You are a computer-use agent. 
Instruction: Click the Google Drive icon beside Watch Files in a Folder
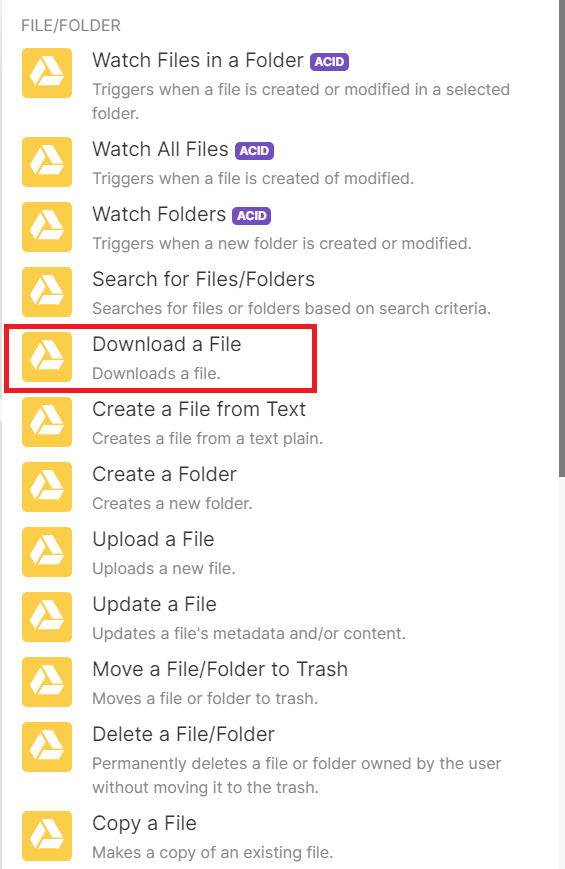(x=47, y=73)
